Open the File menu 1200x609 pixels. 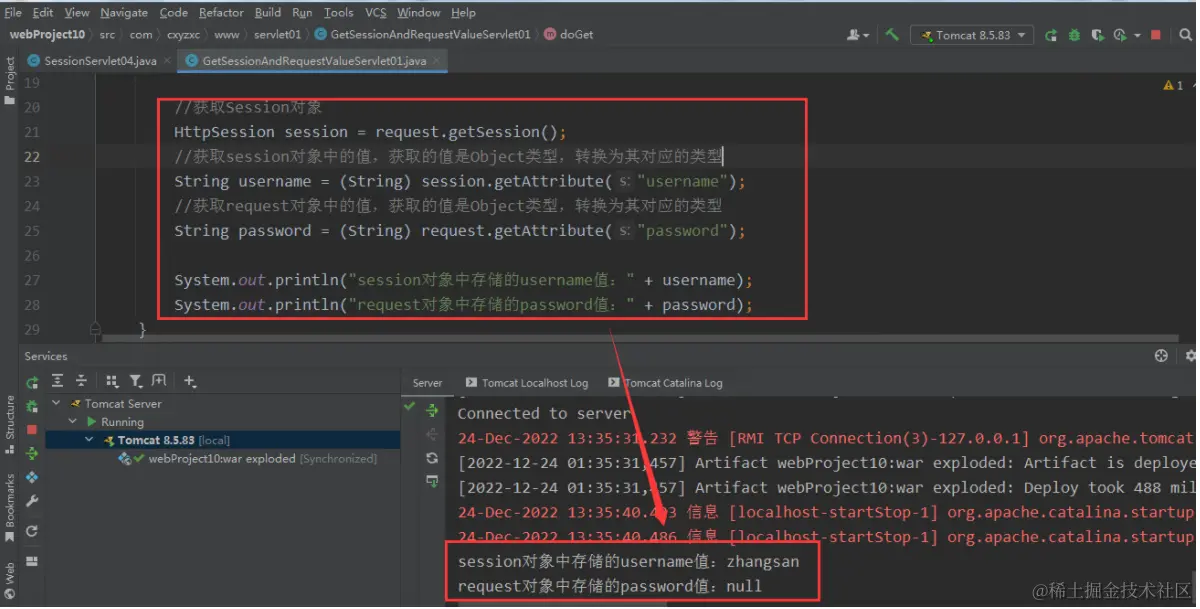[x=13, y=13]
